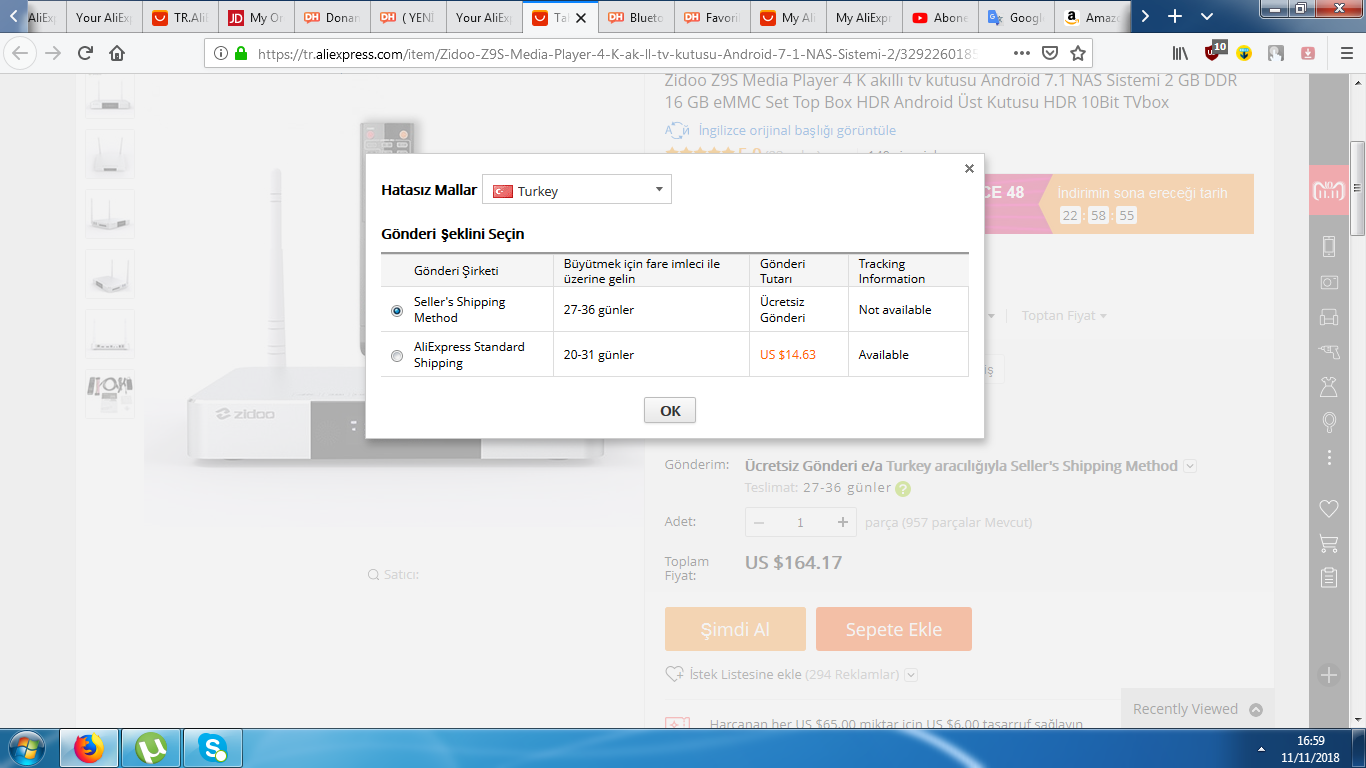Image resolution: width=1366 pixels, height=768 pixels.
Task: Open mobile phones sidebar category icon
Action: pyautogui.click(x=1329, y=246)
